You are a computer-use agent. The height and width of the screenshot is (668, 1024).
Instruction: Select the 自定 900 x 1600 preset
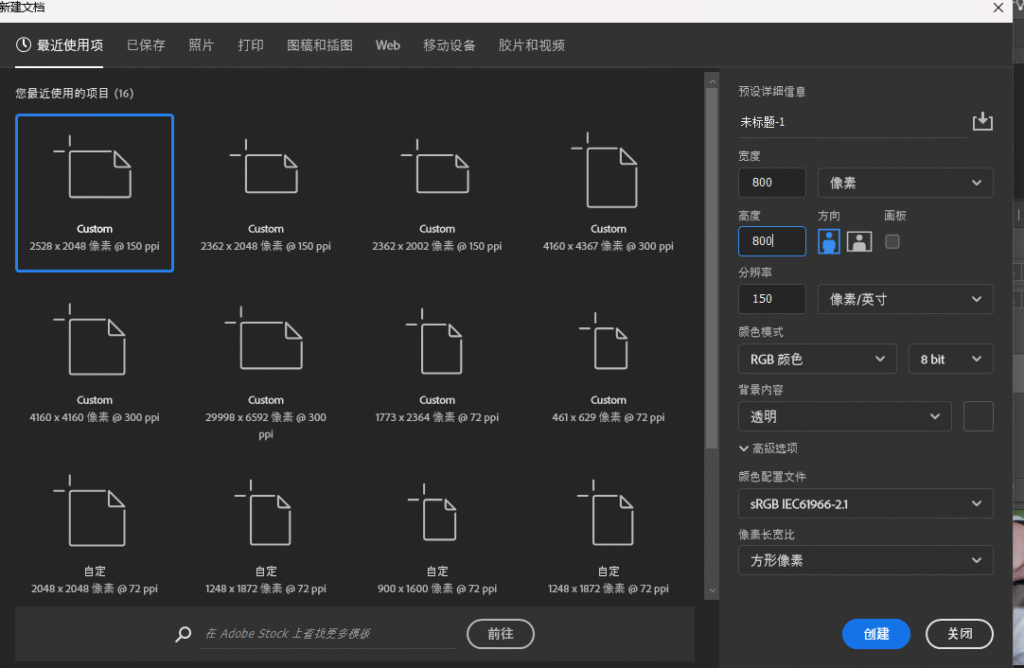click(x=437, y=535)
